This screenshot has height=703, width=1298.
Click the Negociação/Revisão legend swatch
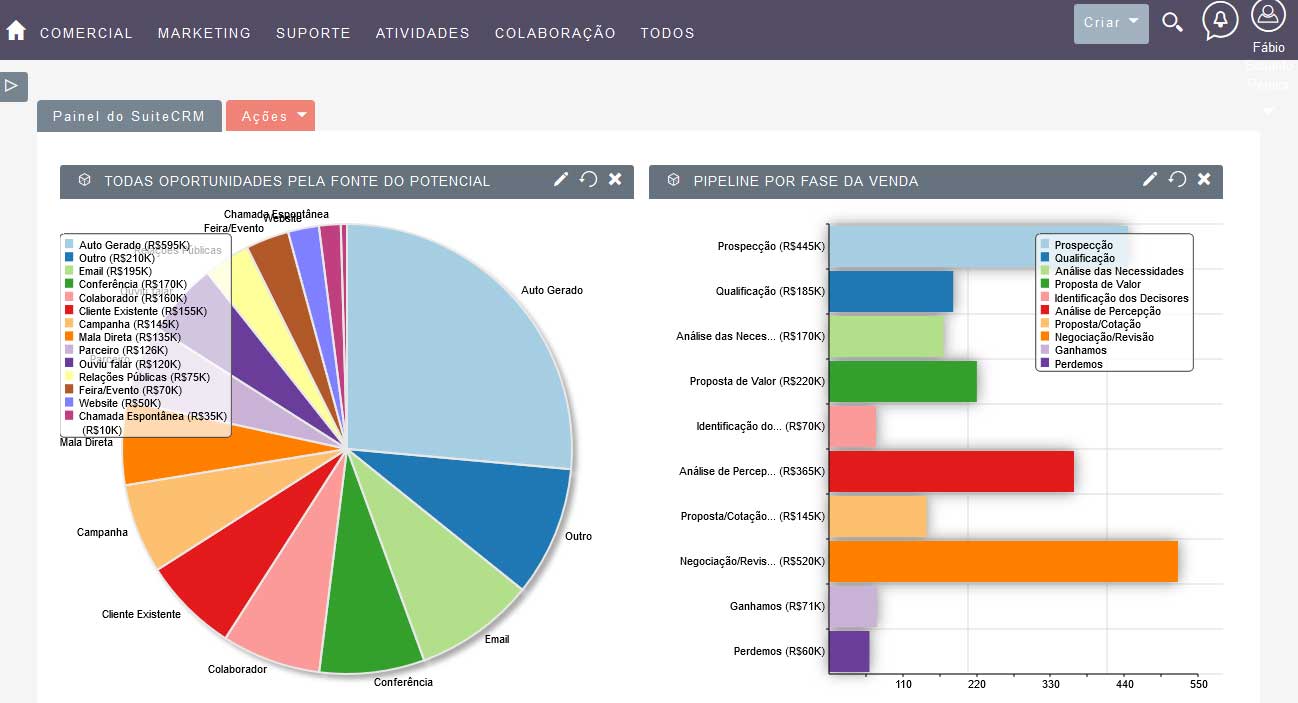point(1045,337)
